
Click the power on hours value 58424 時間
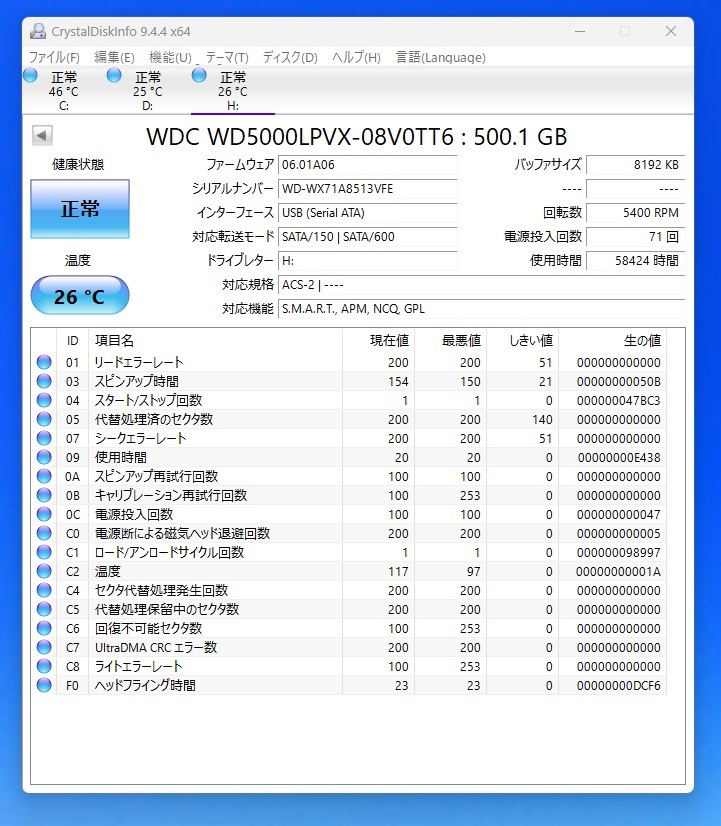tap(636, 260)
